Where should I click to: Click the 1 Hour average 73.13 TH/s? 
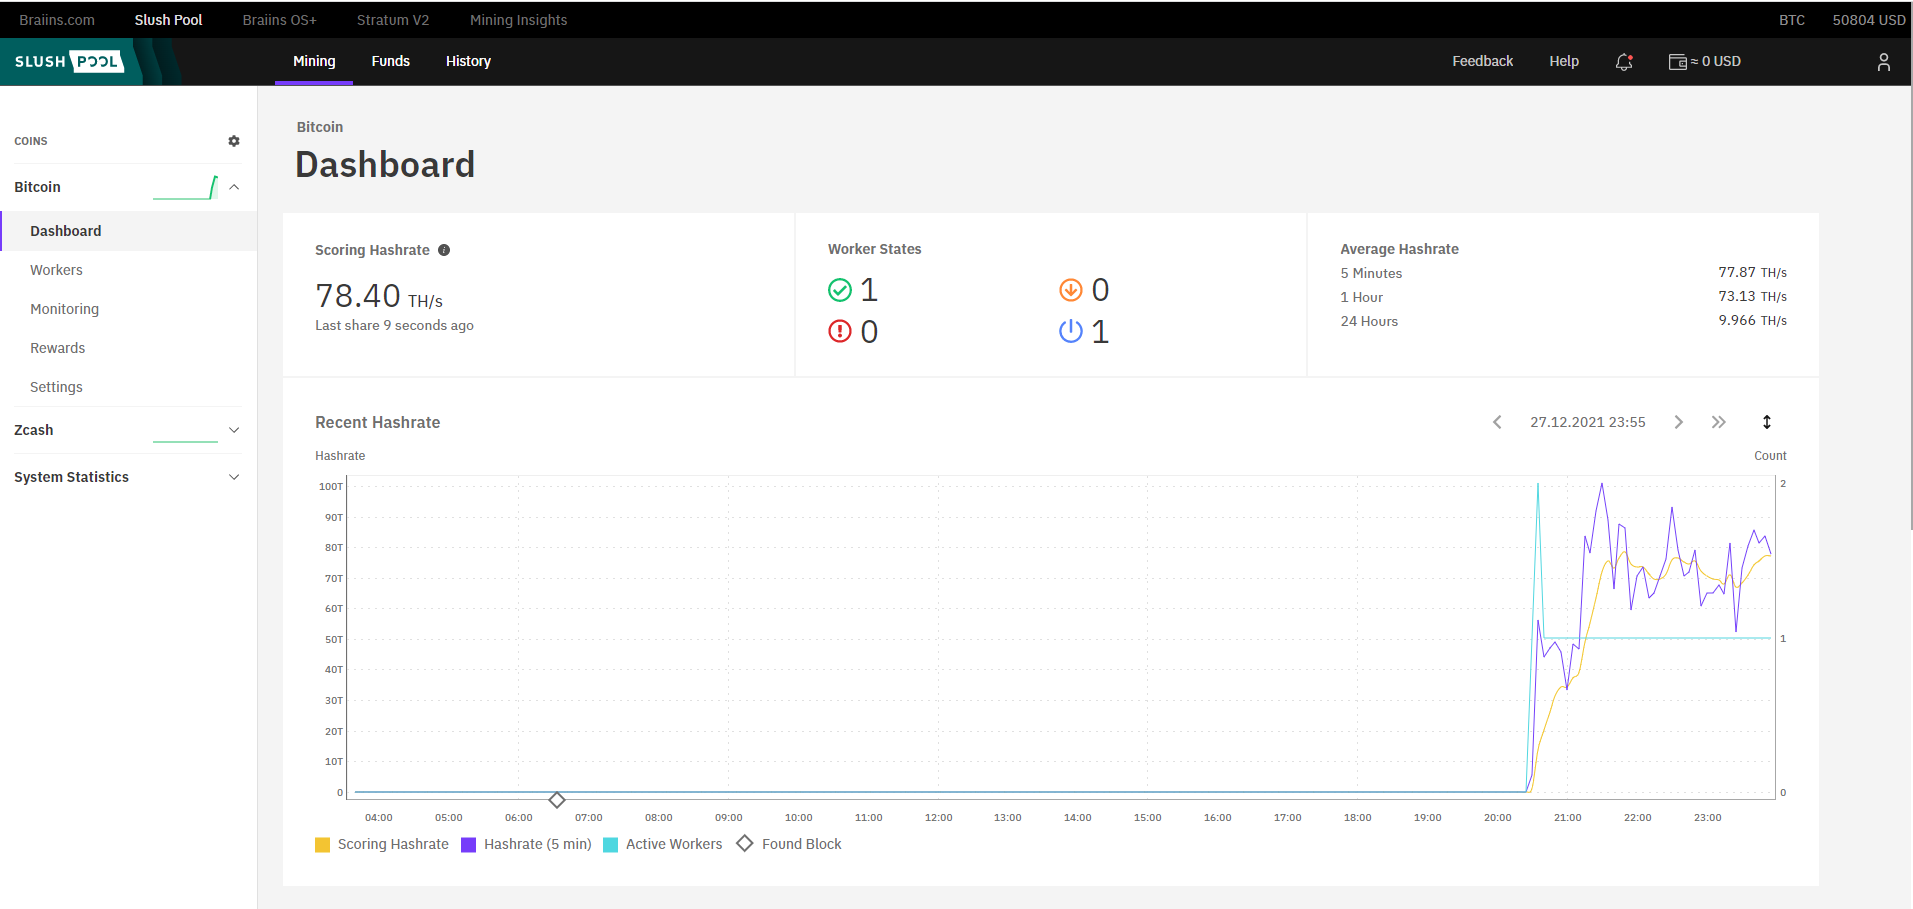click(1752, 296)
